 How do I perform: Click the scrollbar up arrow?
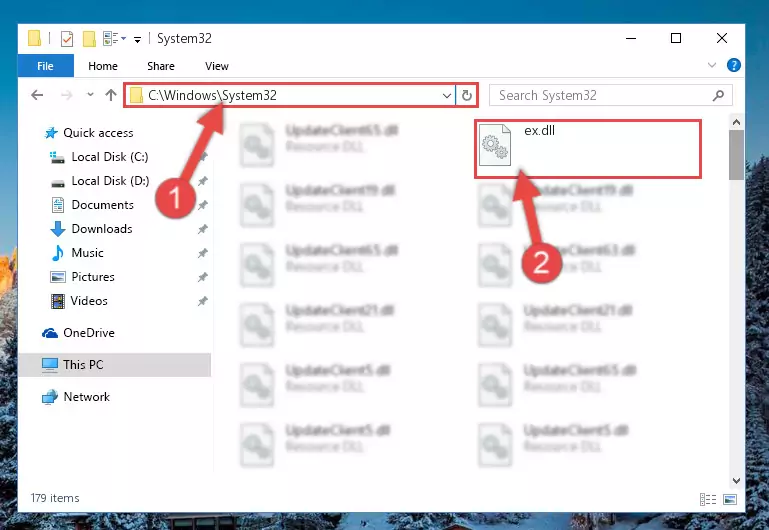click(x=736, y=122)
